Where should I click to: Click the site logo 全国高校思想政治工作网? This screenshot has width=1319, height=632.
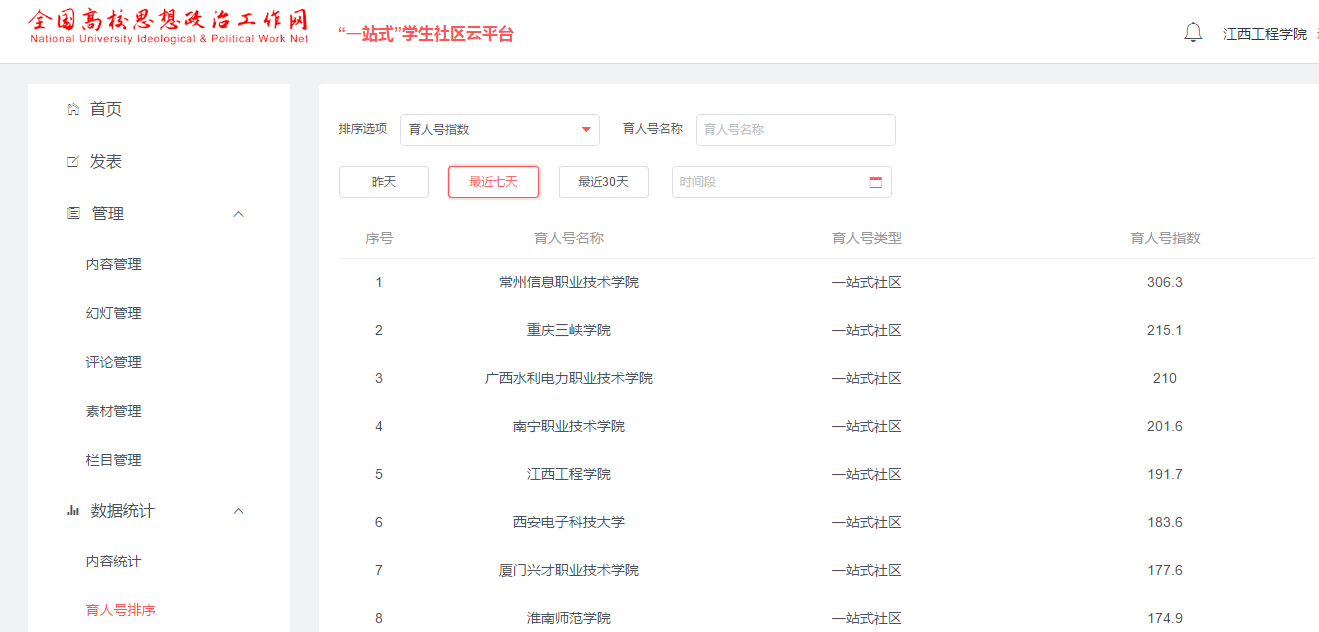(x=169, y=28)
